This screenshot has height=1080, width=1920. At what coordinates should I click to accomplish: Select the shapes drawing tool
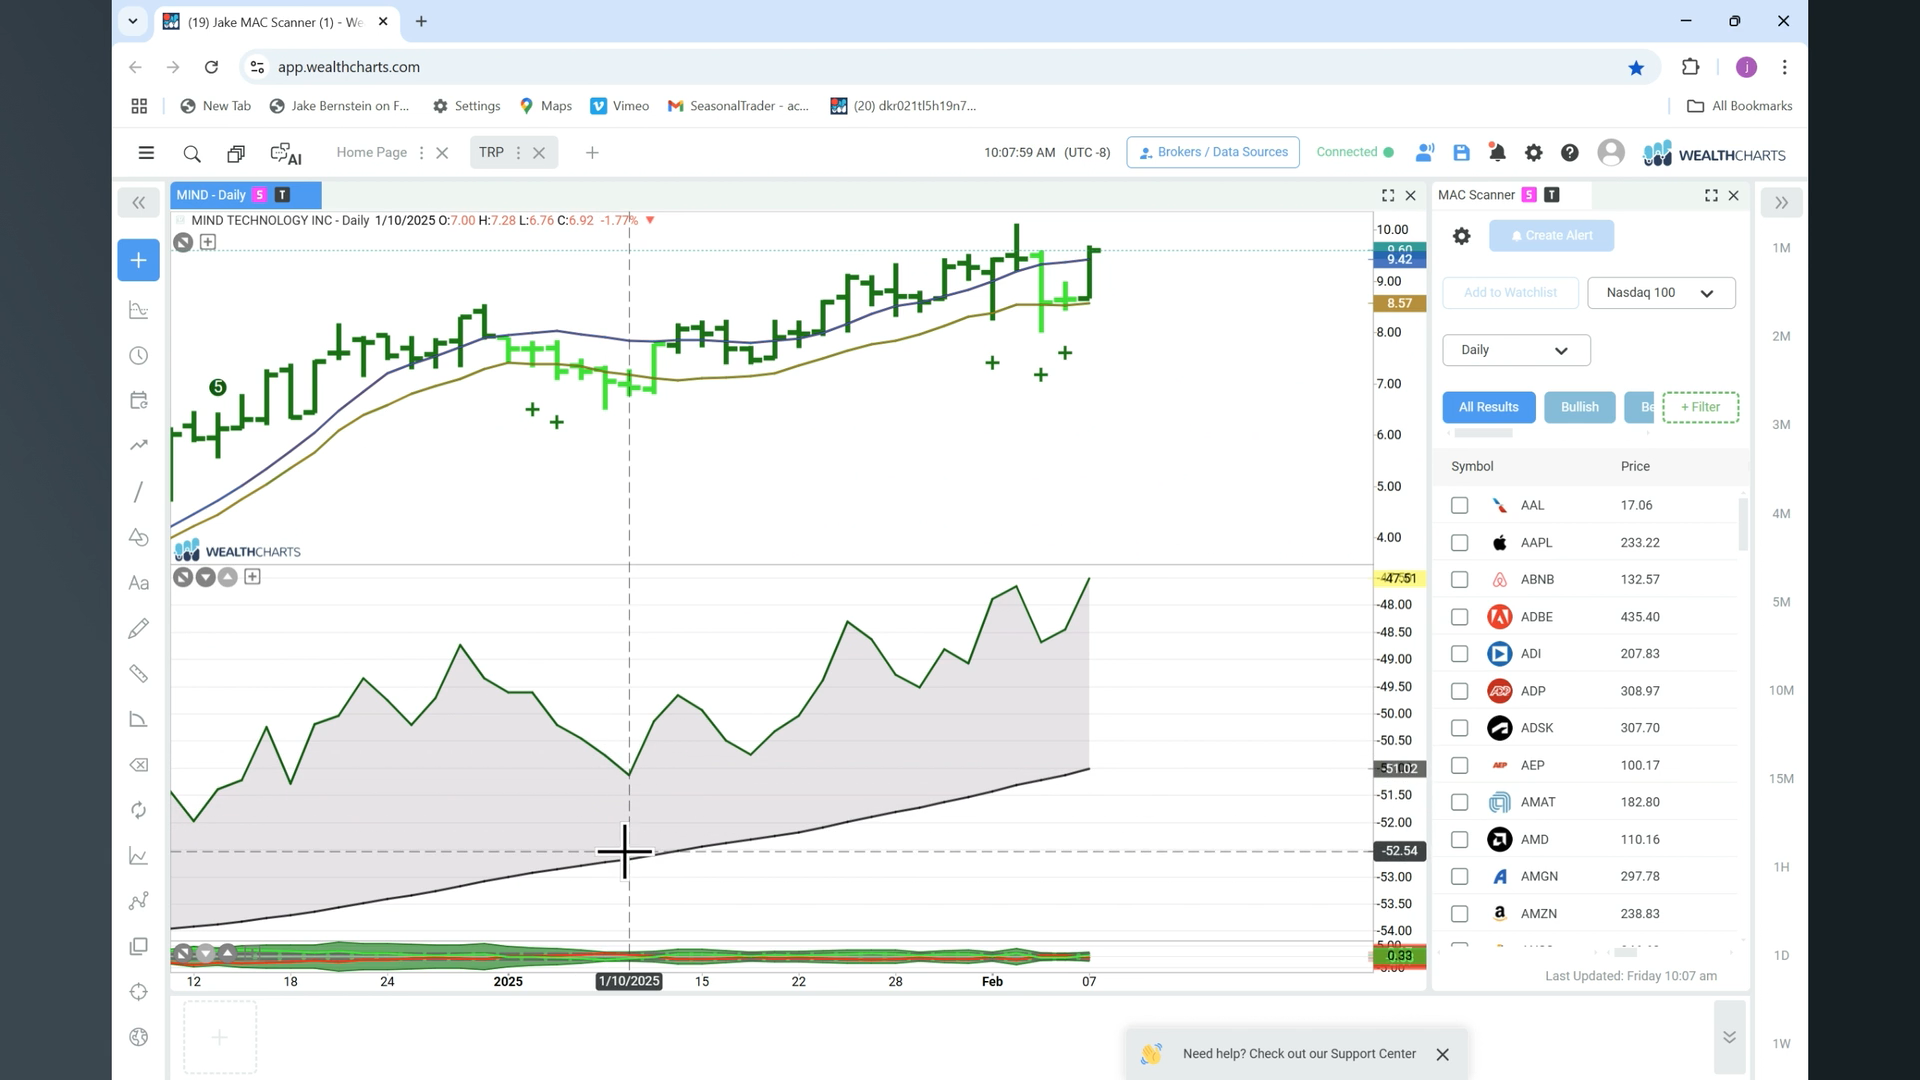pyautogui.click(x=139, y=537)
